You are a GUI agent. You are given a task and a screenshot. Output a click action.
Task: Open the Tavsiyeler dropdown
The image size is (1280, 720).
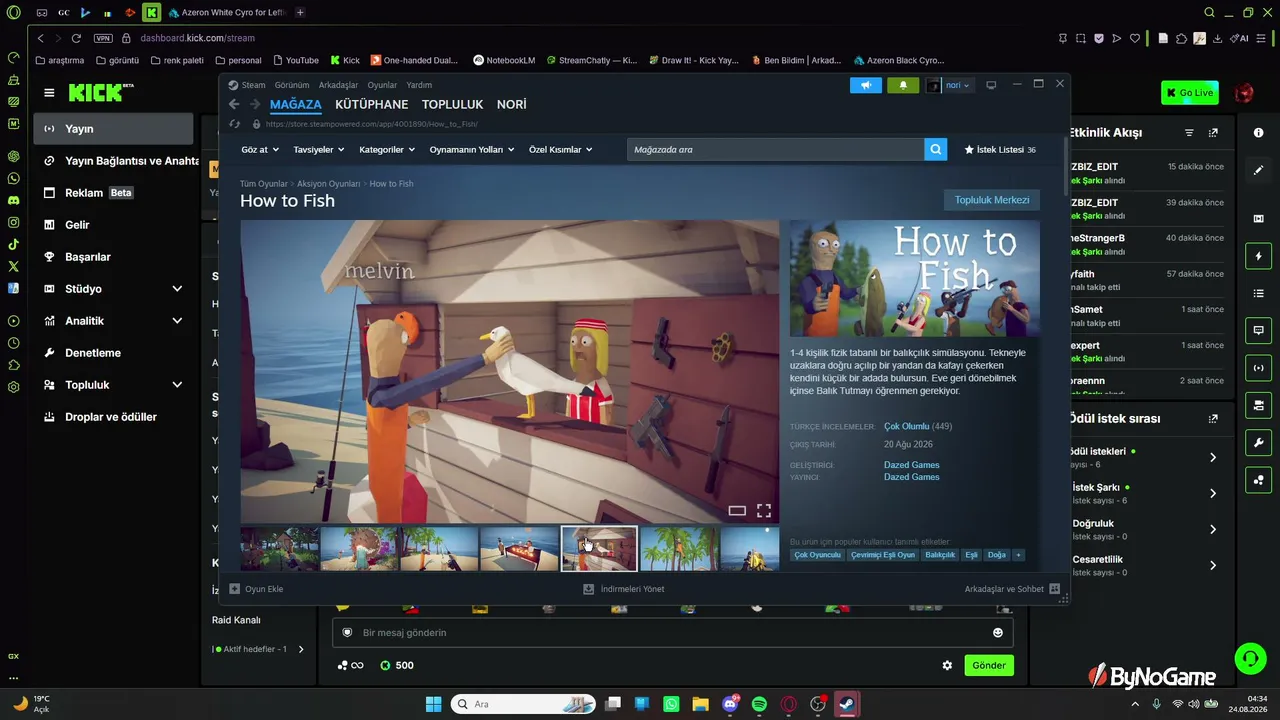[319, 149]
